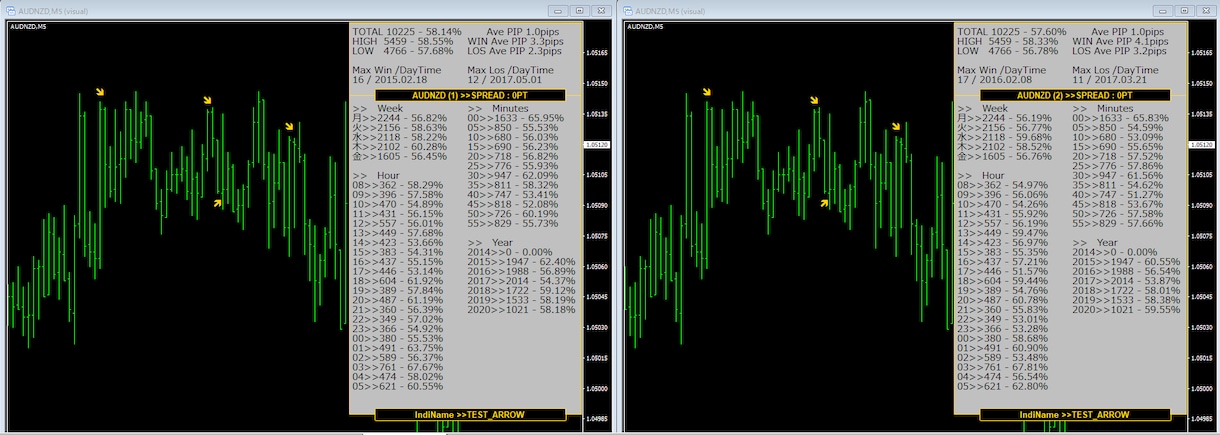Click year row '2015>>1947 - 62.40%'
Viewport: 1220px width, 435px height.
click(521, 262)
